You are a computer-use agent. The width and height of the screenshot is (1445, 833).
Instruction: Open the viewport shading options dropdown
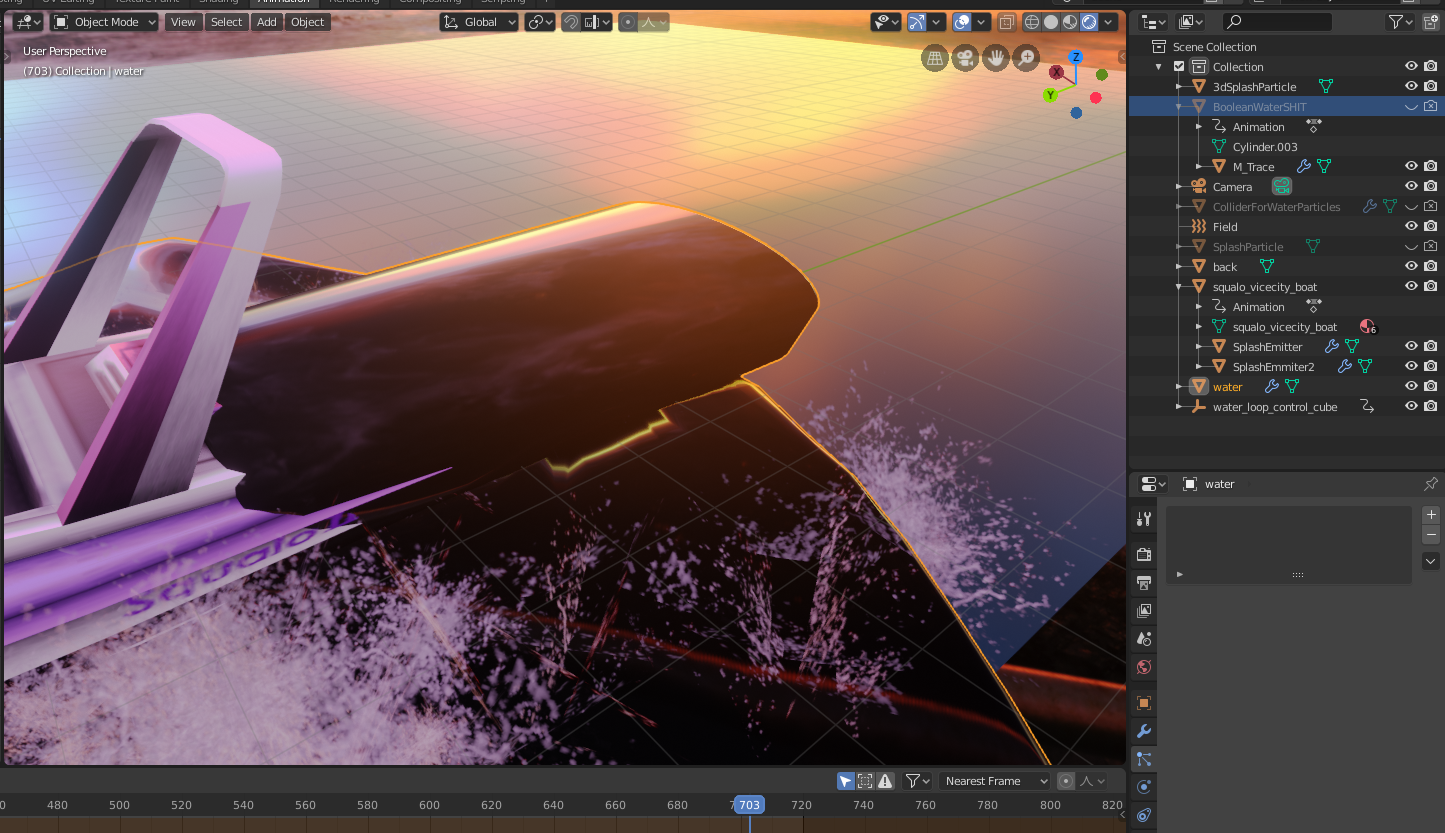click(1109, 22)
